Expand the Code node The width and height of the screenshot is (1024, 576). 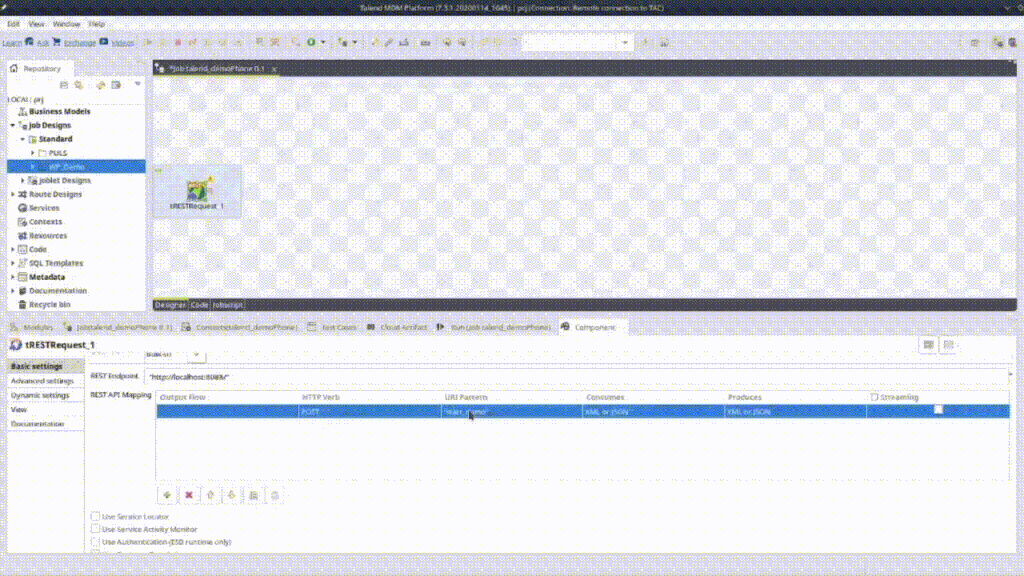(12, 249)
